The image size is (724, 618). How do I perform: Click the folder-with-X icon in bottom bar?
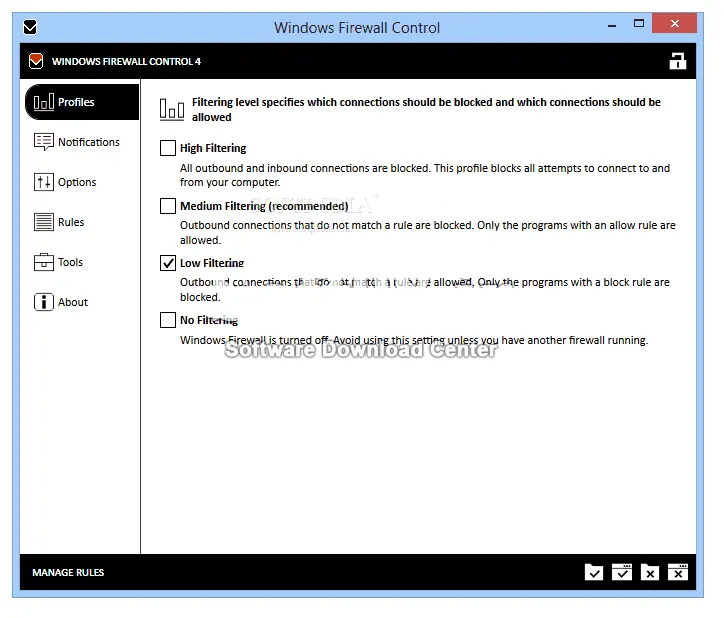pyautogui.click(x=650, y=572)
